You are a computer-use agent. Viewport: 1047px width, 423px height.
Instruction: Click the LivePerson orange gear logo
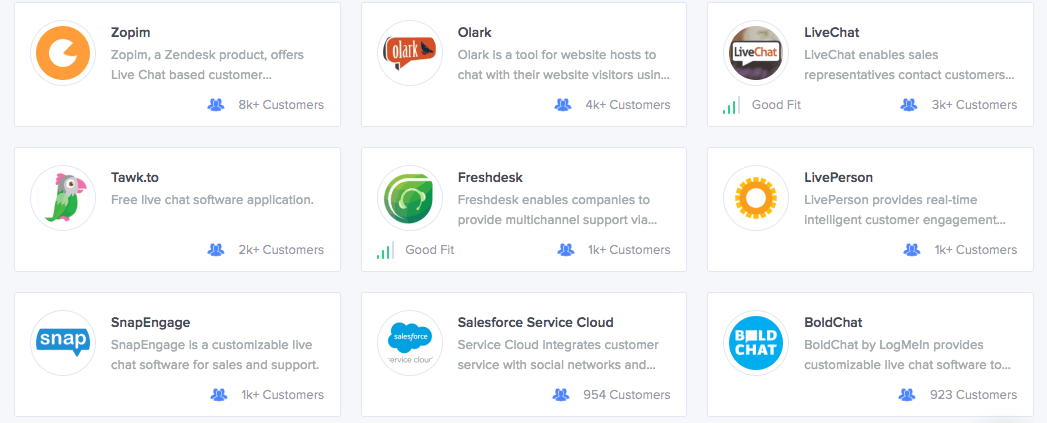[757, 198]
